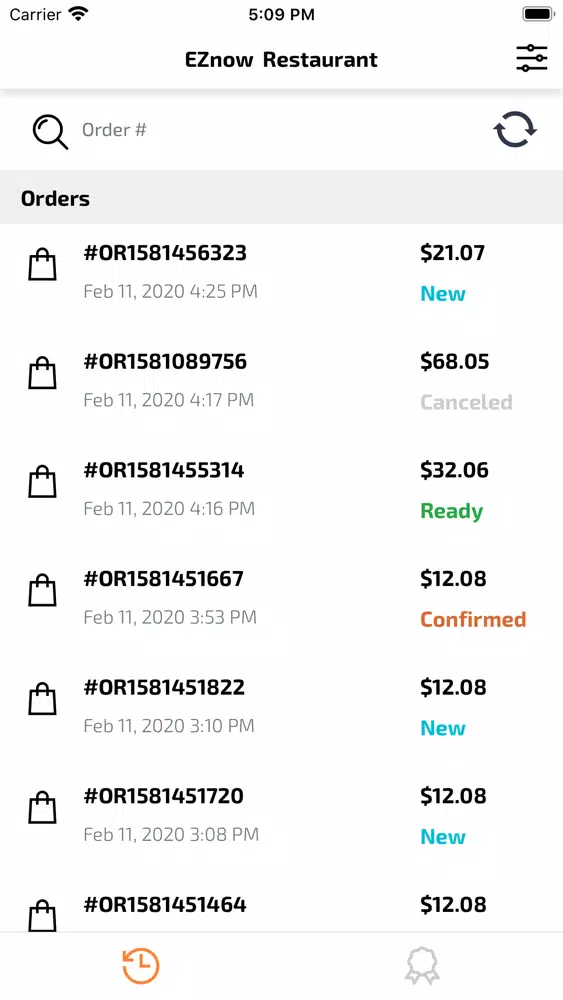The height and width of the screenshot is (1000, 563).
Task: Tap the bag icon for order #OR1581451667
Action: pos(42,591)
